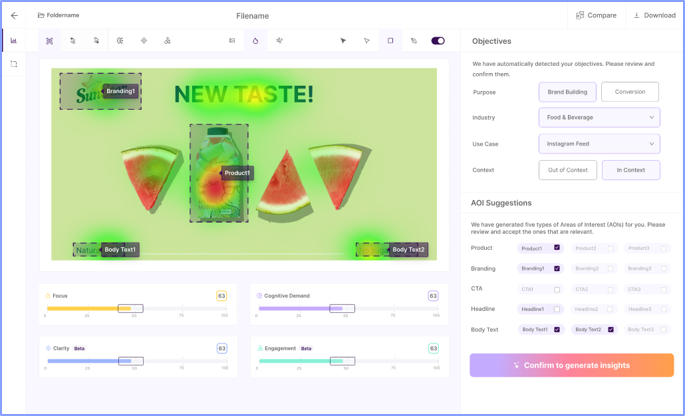Click the back arrow icon
The image size is (685, 416).
pyautogui.click(x=14, y=16)
